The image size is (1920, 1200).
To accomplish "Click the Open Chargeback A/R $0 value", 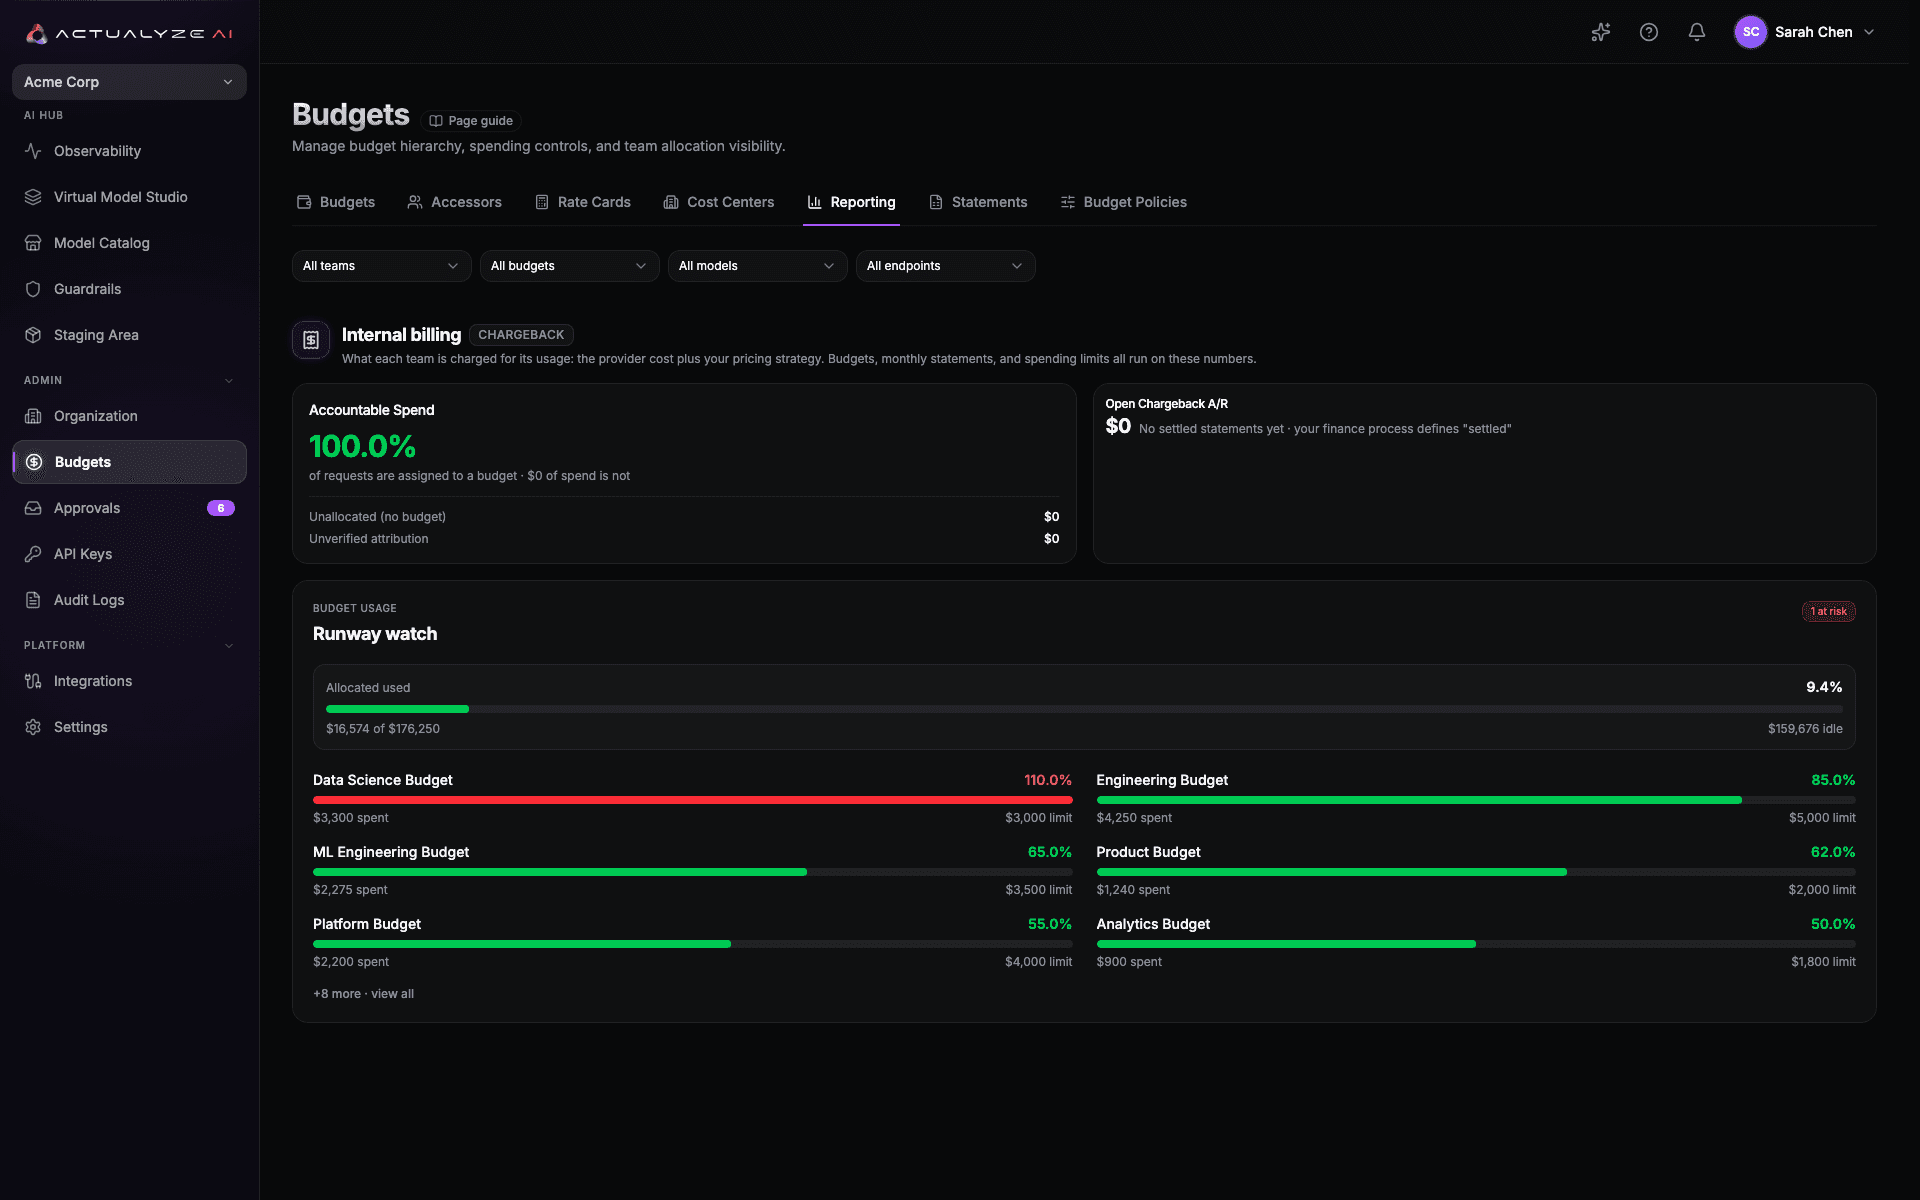I will pyautogui.click(x=1118, y=427).
